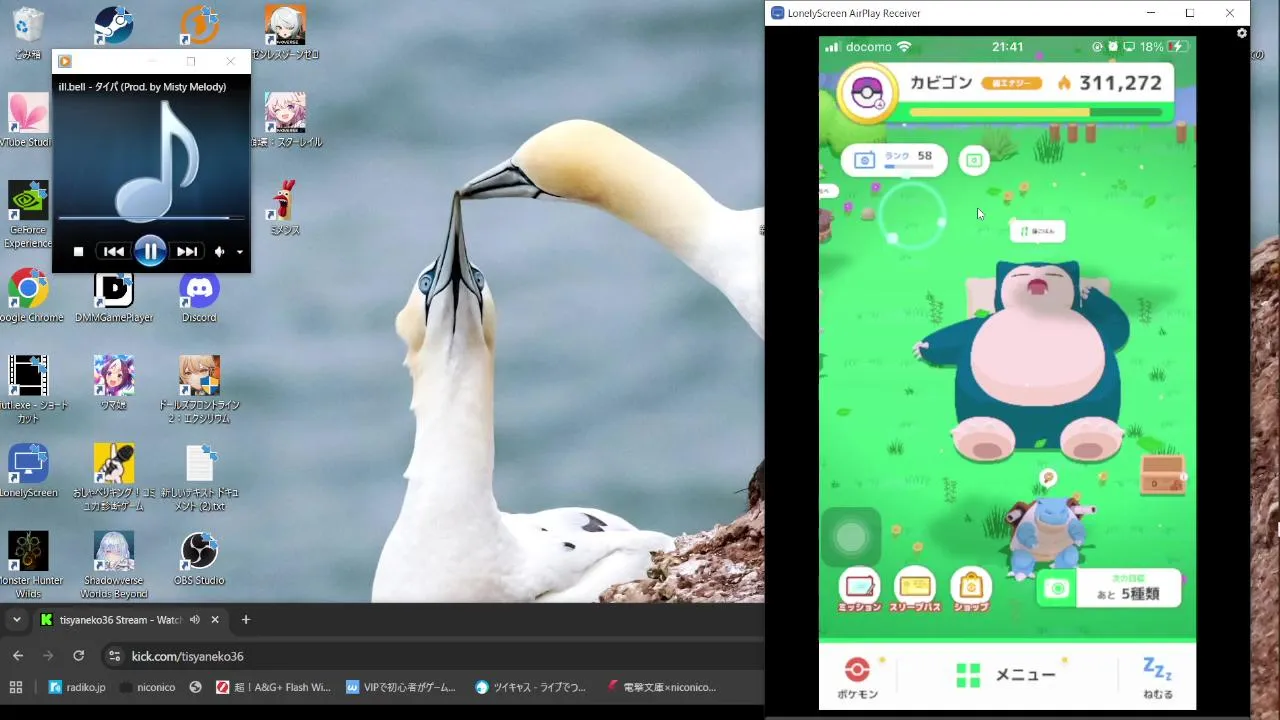View site information for kick.com
The height and width of the screenshot is (720, 1280).
point(114,656)
